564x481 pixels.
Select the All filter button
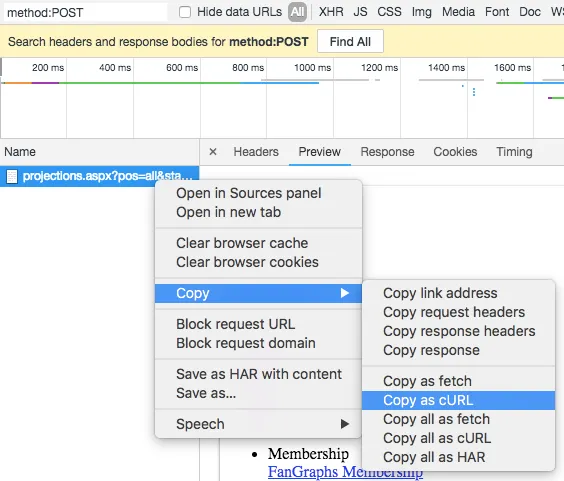click(297, 12)
